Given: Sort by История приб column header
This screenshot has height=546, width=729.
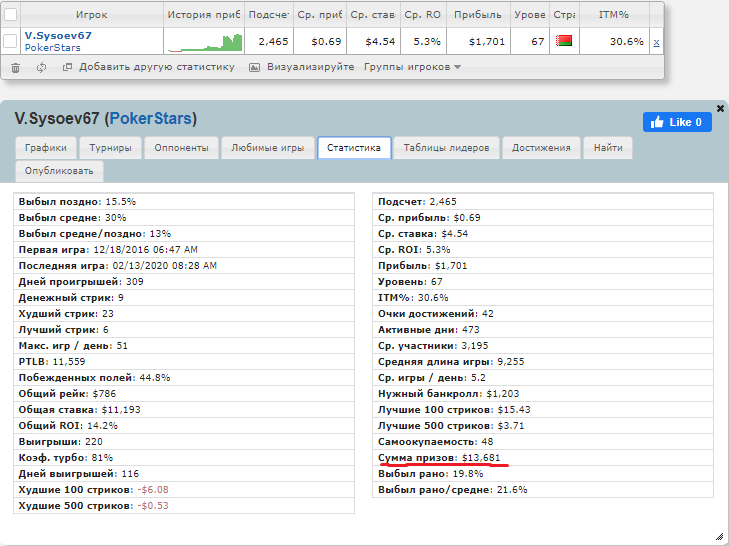Looking at the screenshot, I should (x=204, y=14).
